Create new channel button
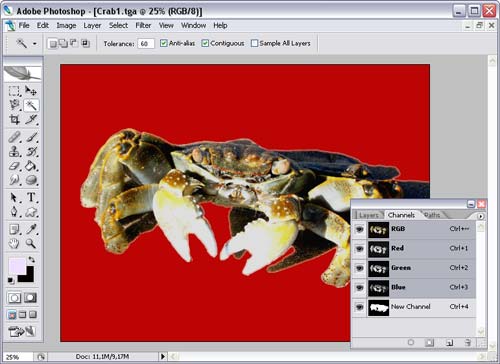The image size is (500, 364). (449, 342)
